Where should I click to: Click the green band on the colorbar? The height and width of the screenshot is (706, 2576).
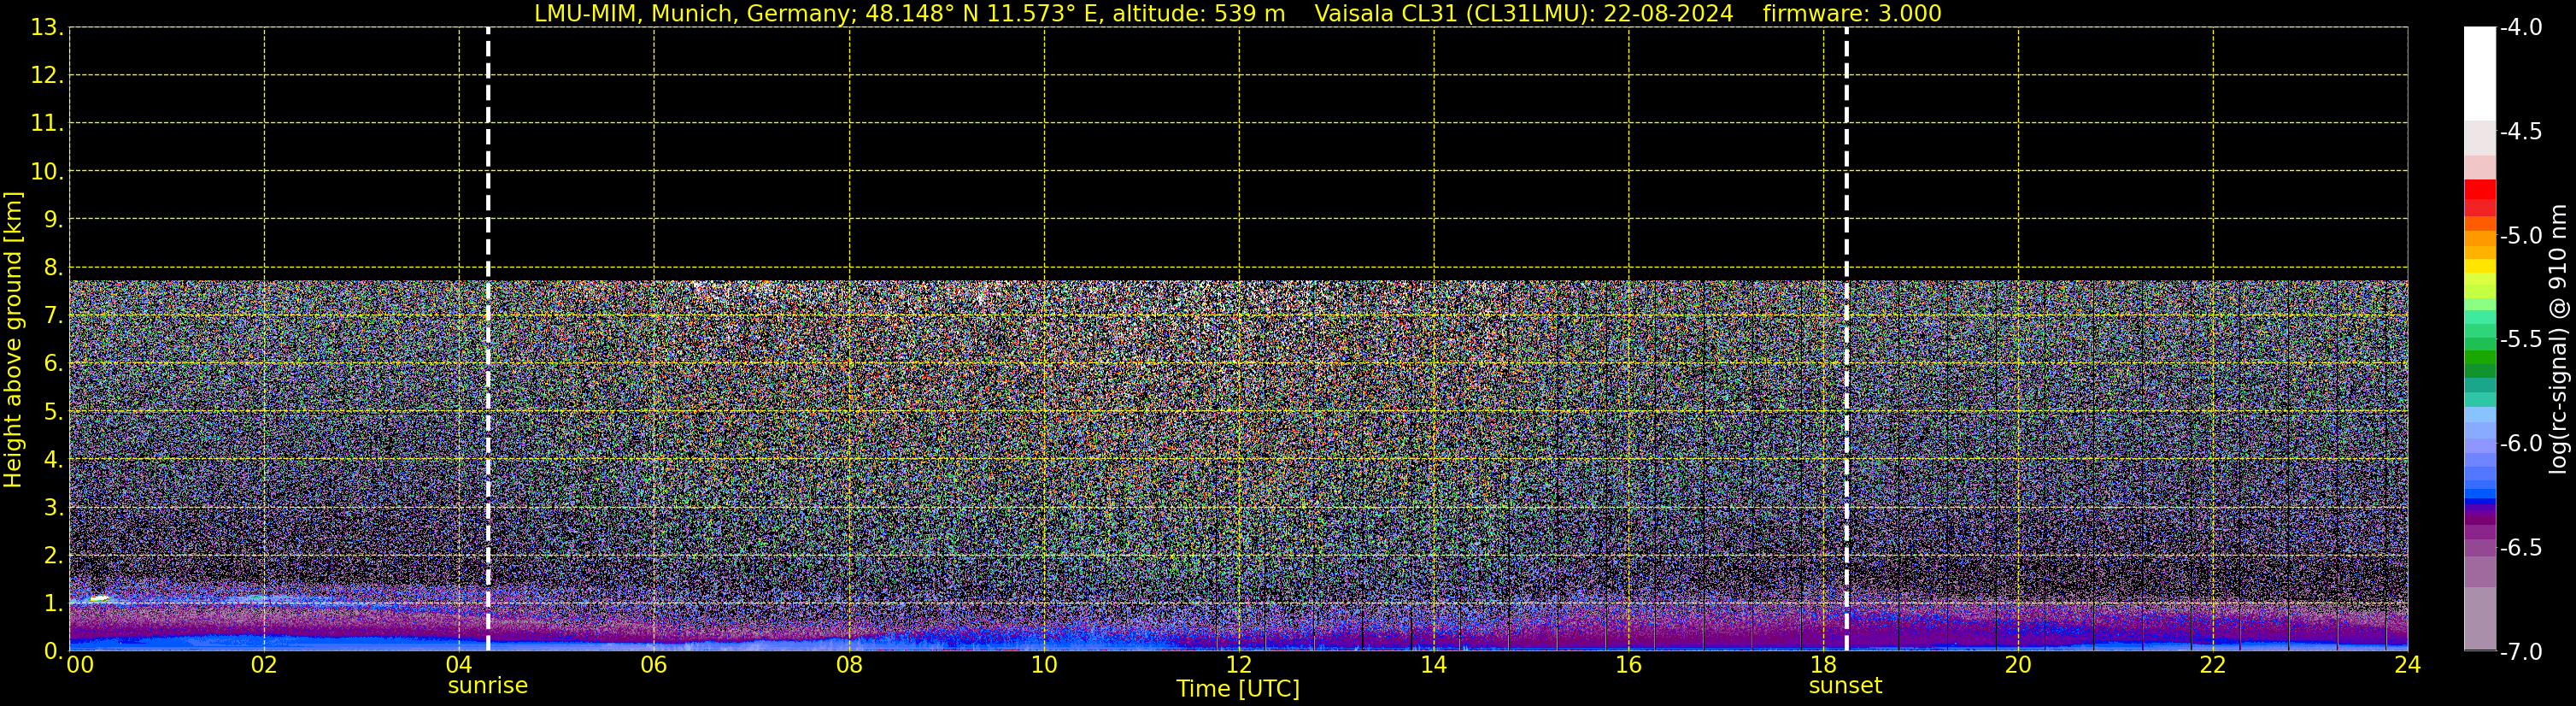2479,362
